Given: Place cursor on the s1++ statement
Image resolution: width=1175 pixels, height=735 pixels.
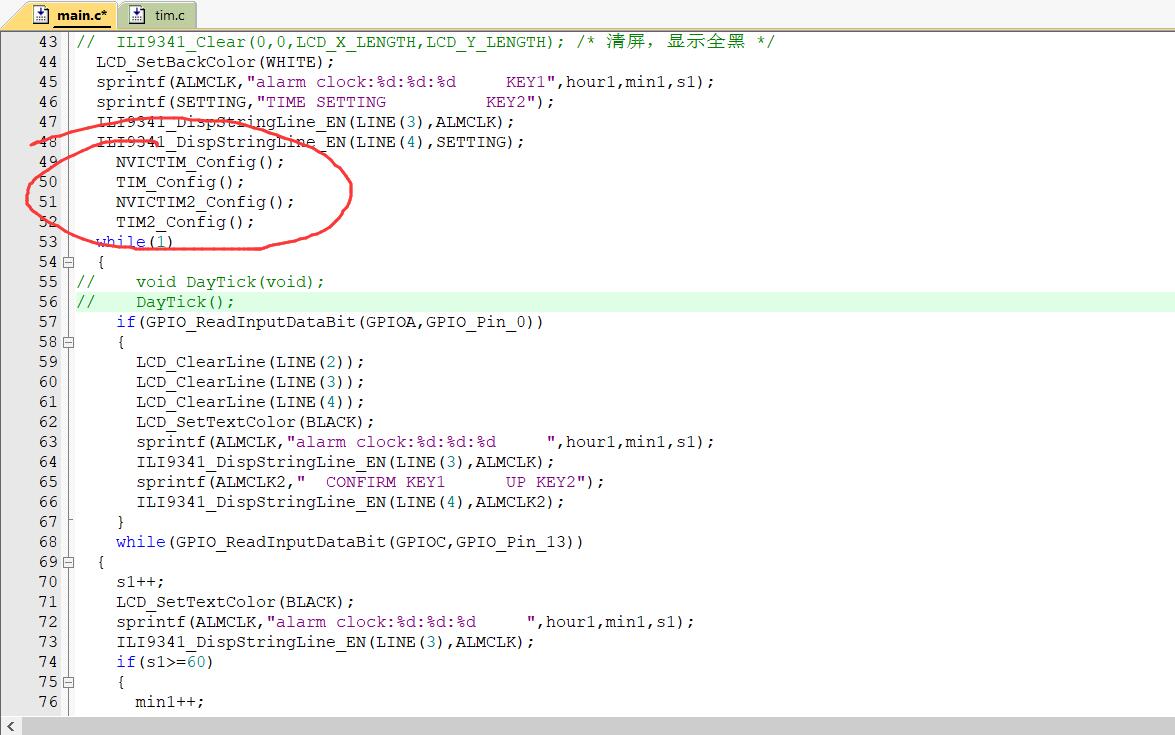Looking at the screenshot, I should coord(140,582).
